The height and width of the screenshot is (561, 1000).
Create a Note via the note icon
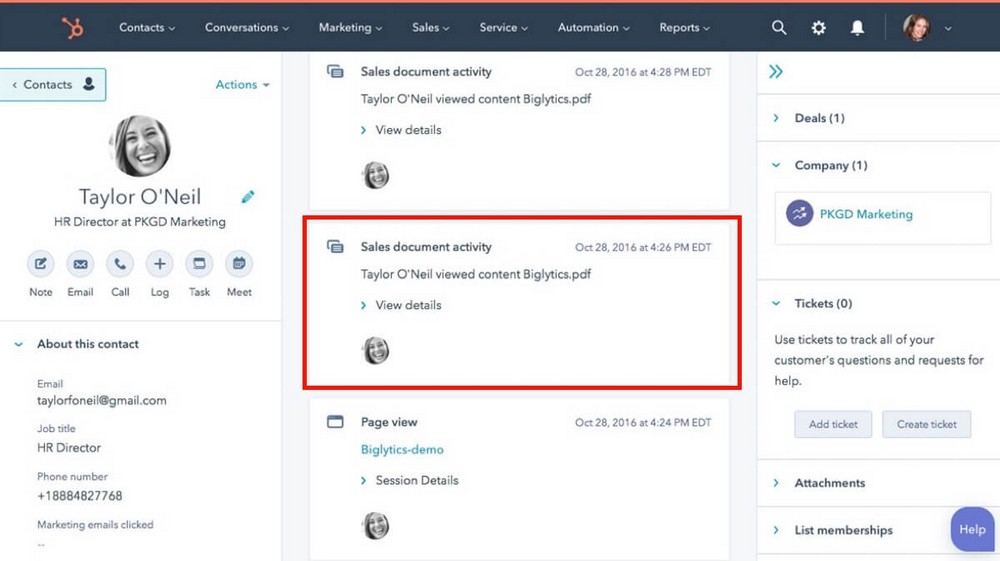click(x=40, y=264)
